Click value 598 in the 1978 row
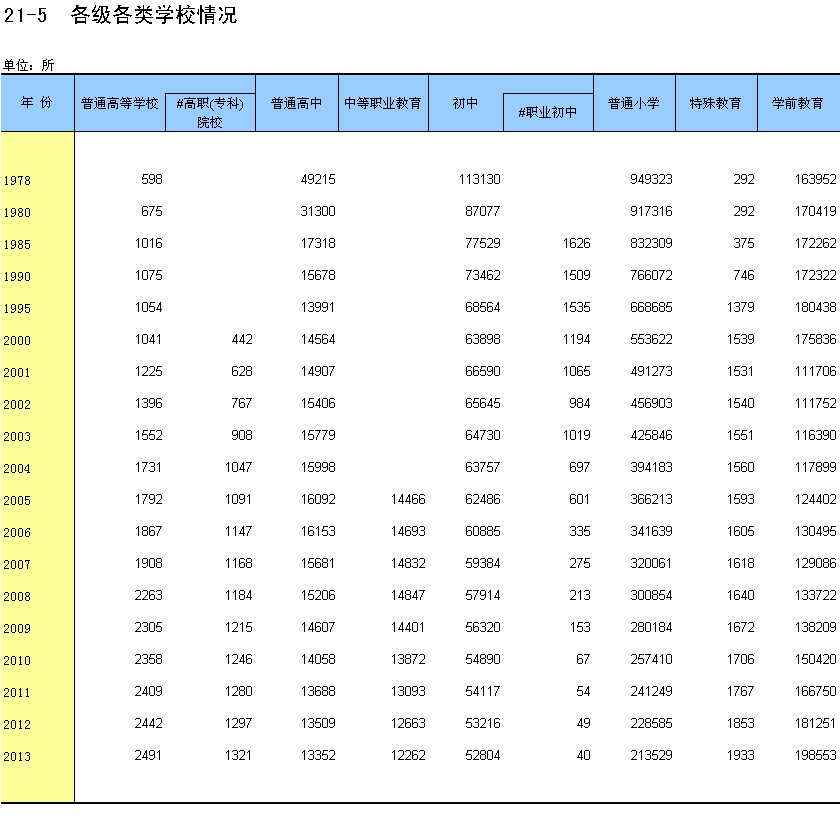Viewport: 840px width, 836px height. point(152,179)
